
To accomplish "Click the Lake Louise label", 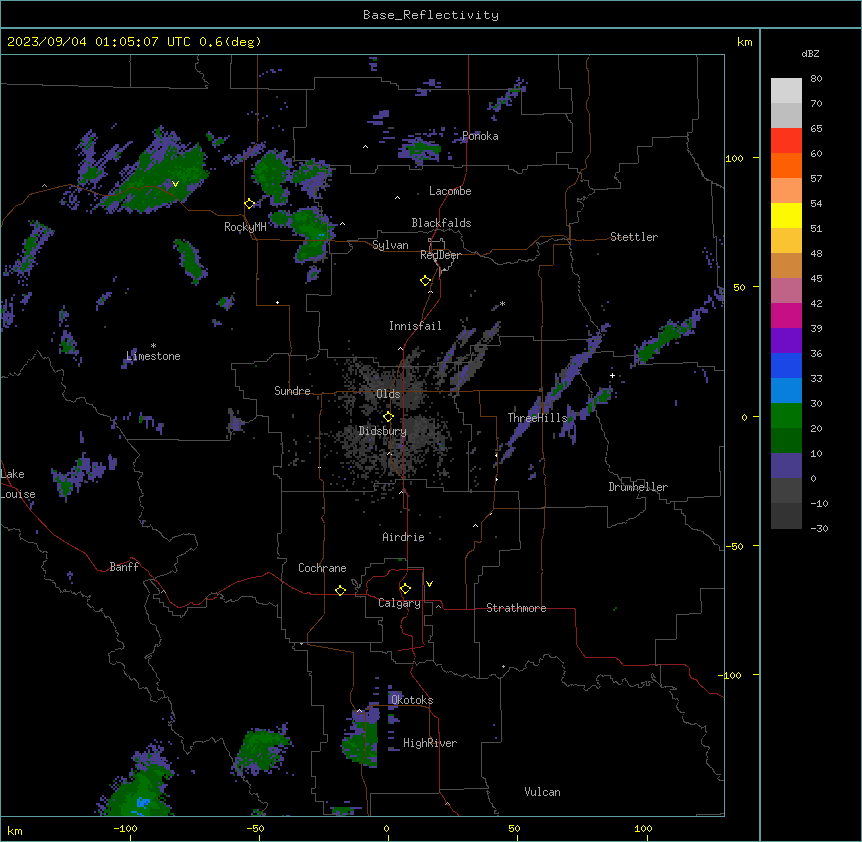I will 18,484.
